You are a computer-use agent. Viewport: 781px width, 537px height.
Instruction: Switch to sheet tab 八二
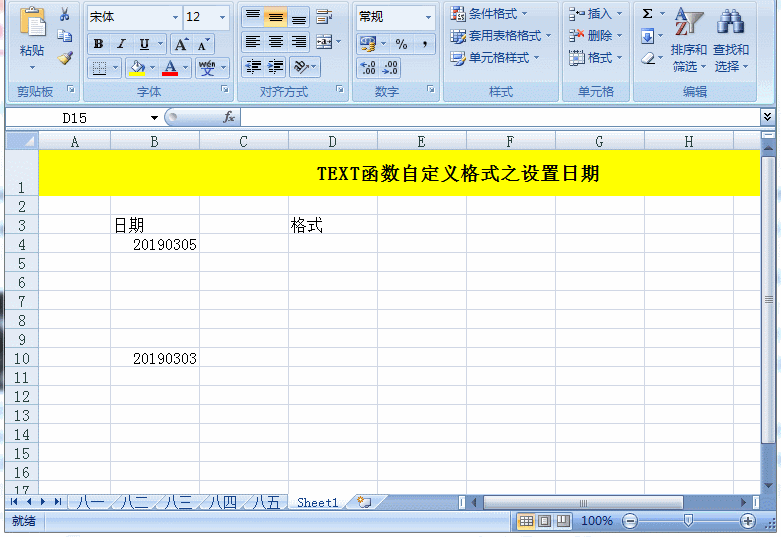pos(134,502)
